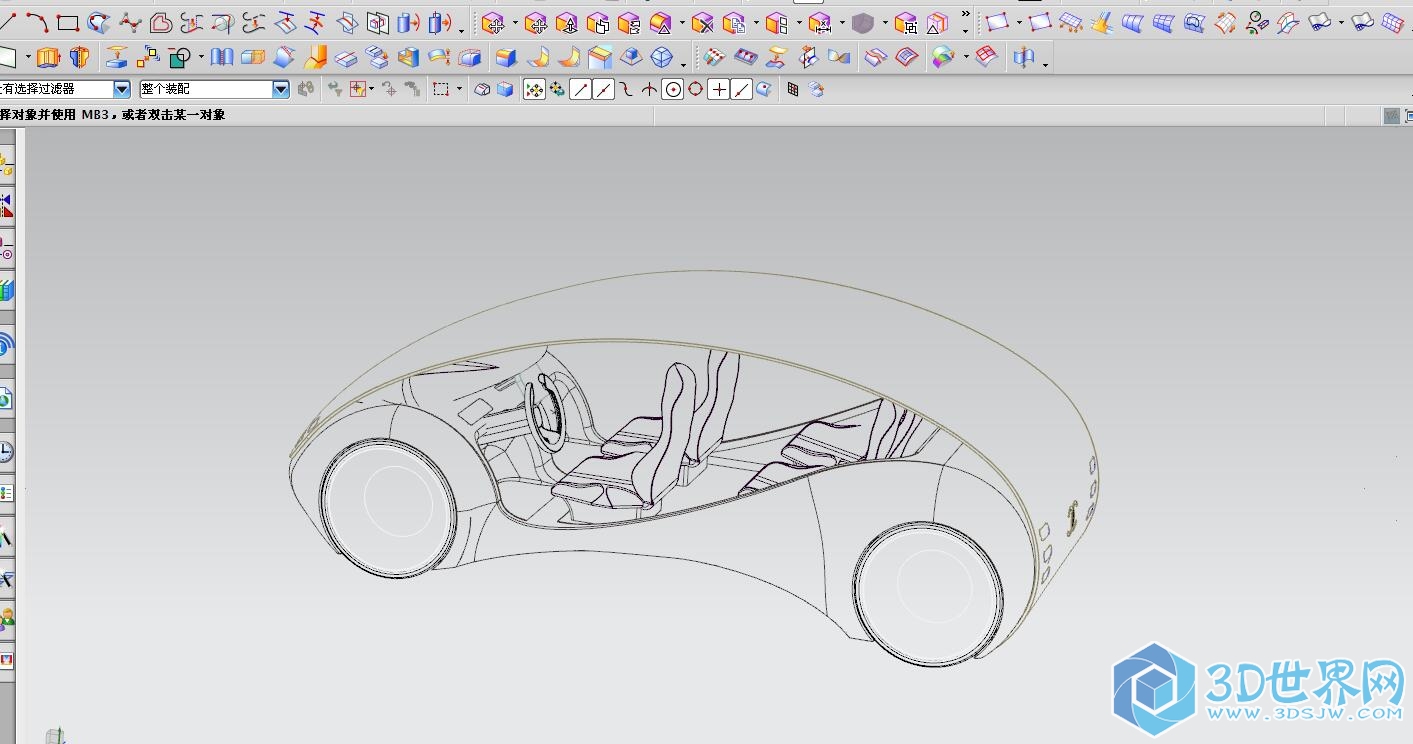Toggle Mid Point snap option
1413x744 pixels.
tap(603, 90)
